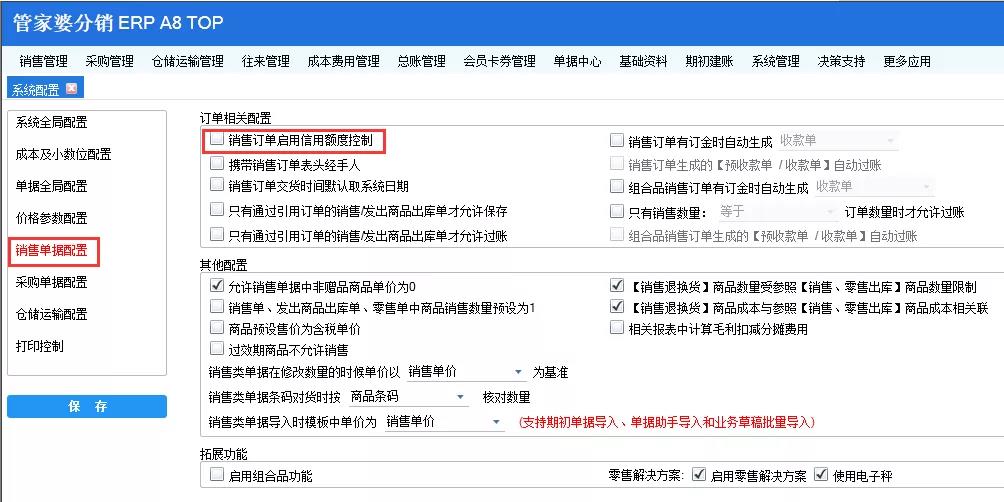Enable 销售订单启用信用额度控制 checkbox

click(x=217, y=139)
